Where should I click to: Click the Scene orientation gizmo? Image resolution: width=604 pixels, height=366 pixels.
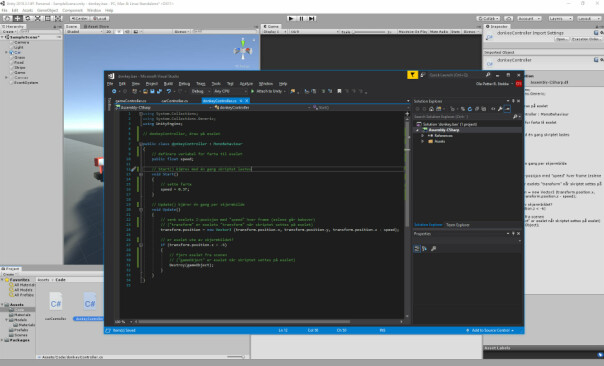click(x=243, y=50)
